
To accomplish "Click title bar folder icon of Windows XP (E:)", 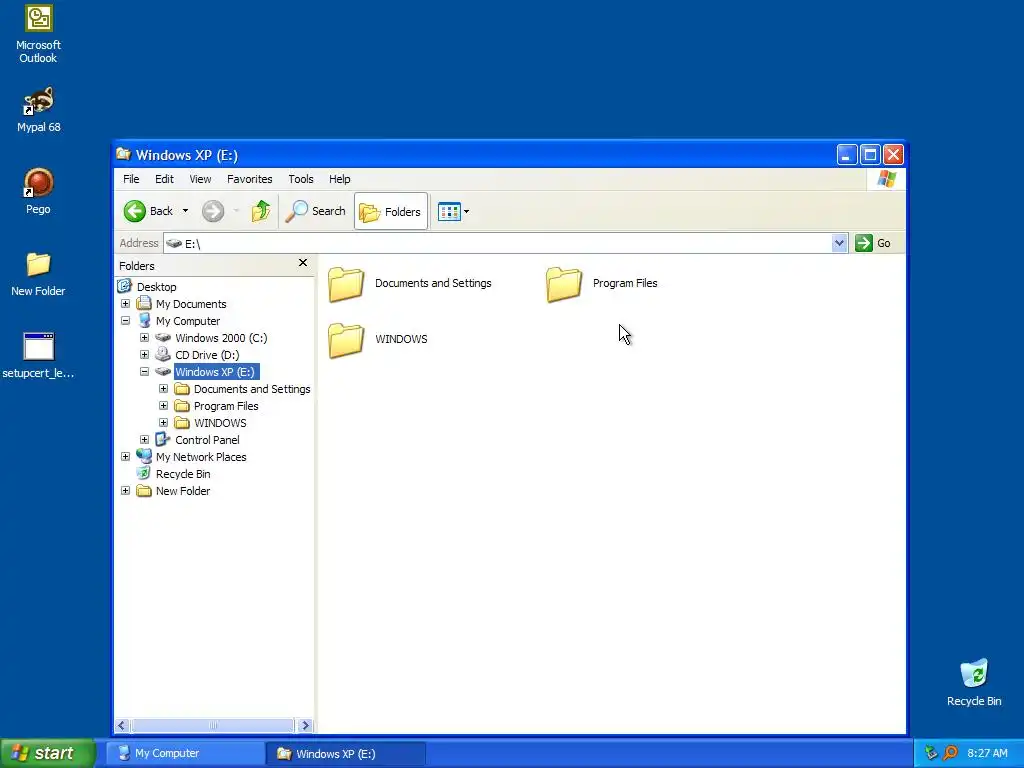I will [x=123, y=154].
